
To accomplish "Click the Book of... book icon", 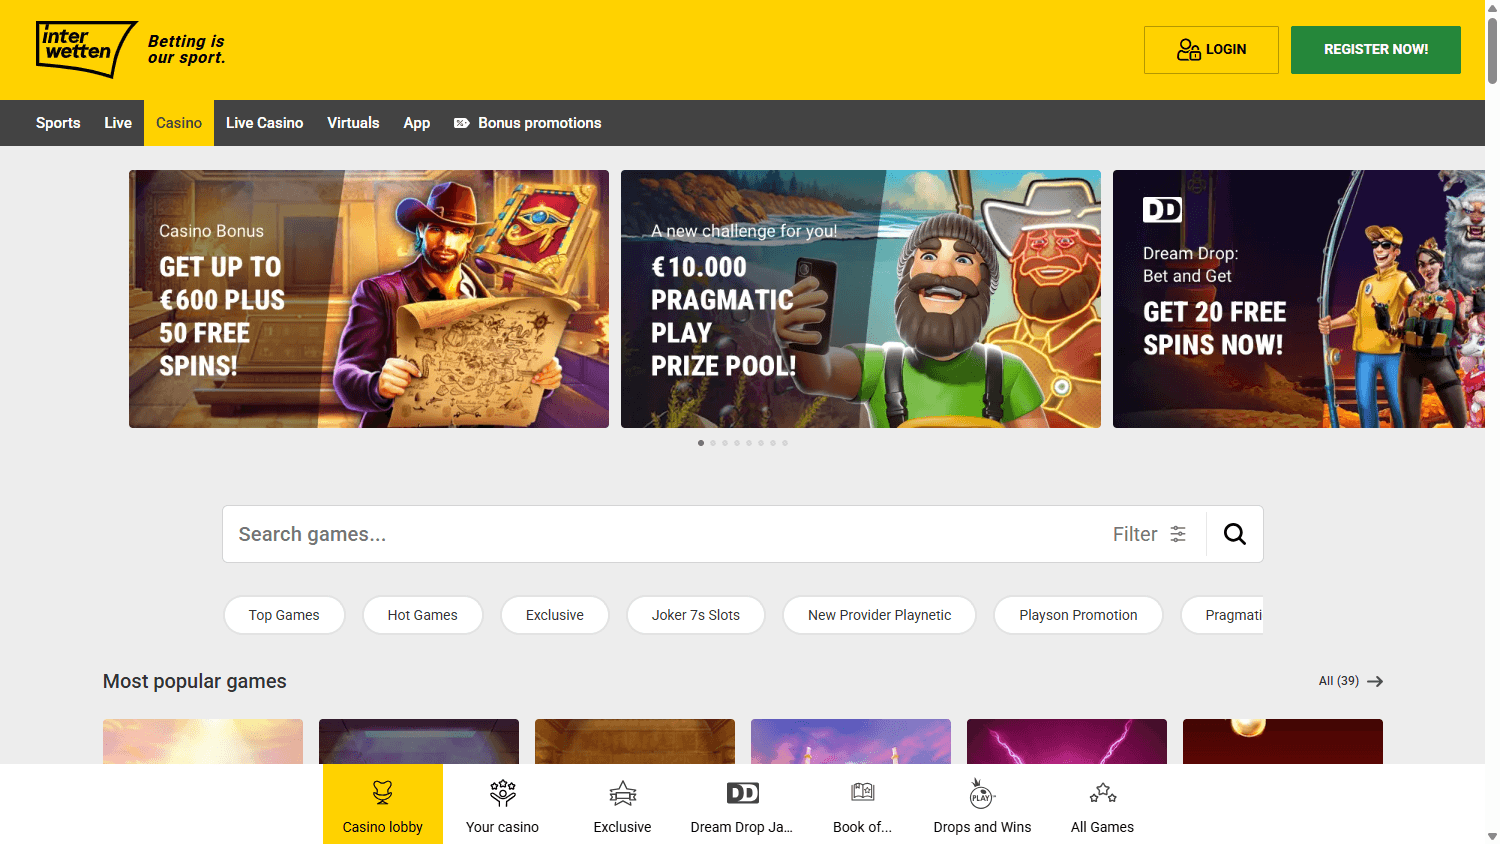I will 863,792.
